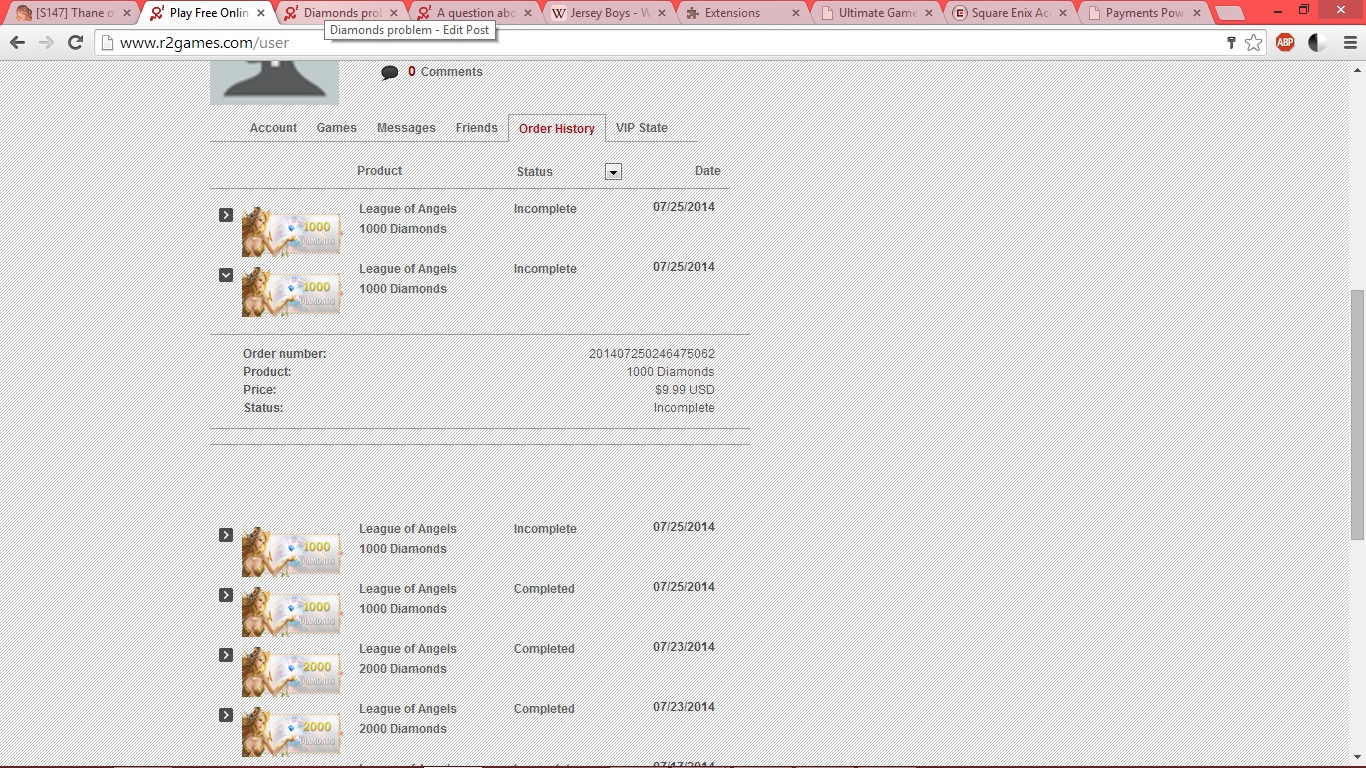This screenshot has height=768, width=1366.
Task: Expand the first Completed 2000 Diamonds order
Action: point(226,655)
